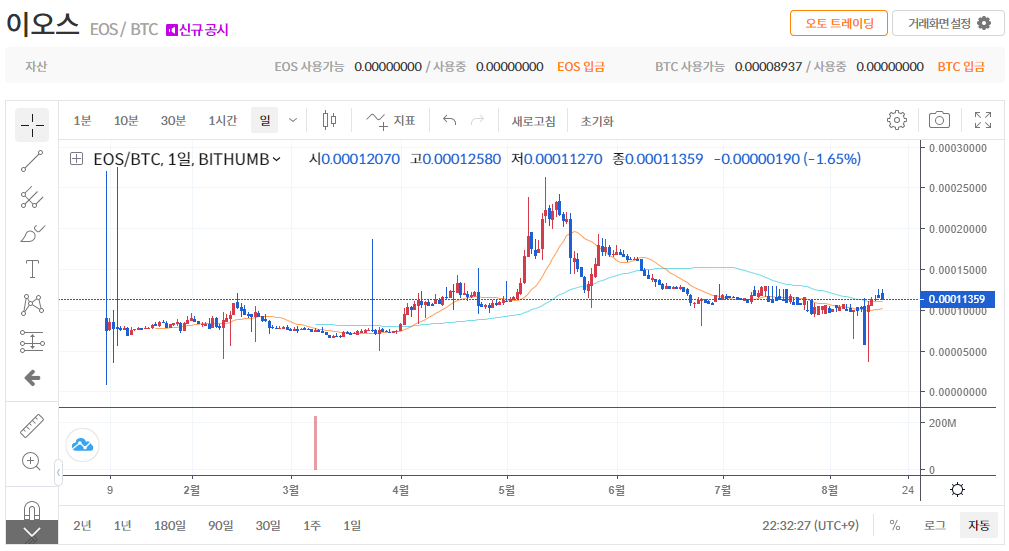Open the candlestick chart type selector
Image resolution: width=1009 pixels, height=551 pixels.
point(329,120)
